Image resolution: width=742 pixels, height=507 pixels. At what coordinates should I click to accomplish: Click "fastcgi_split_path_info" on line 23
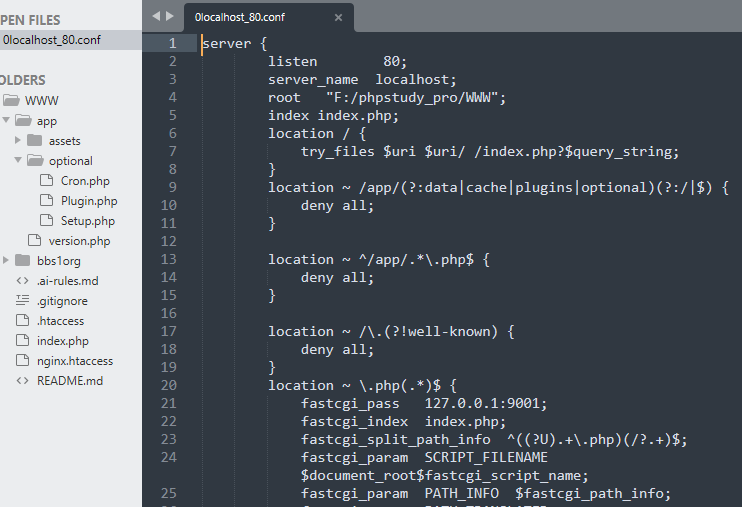point(396,439)
